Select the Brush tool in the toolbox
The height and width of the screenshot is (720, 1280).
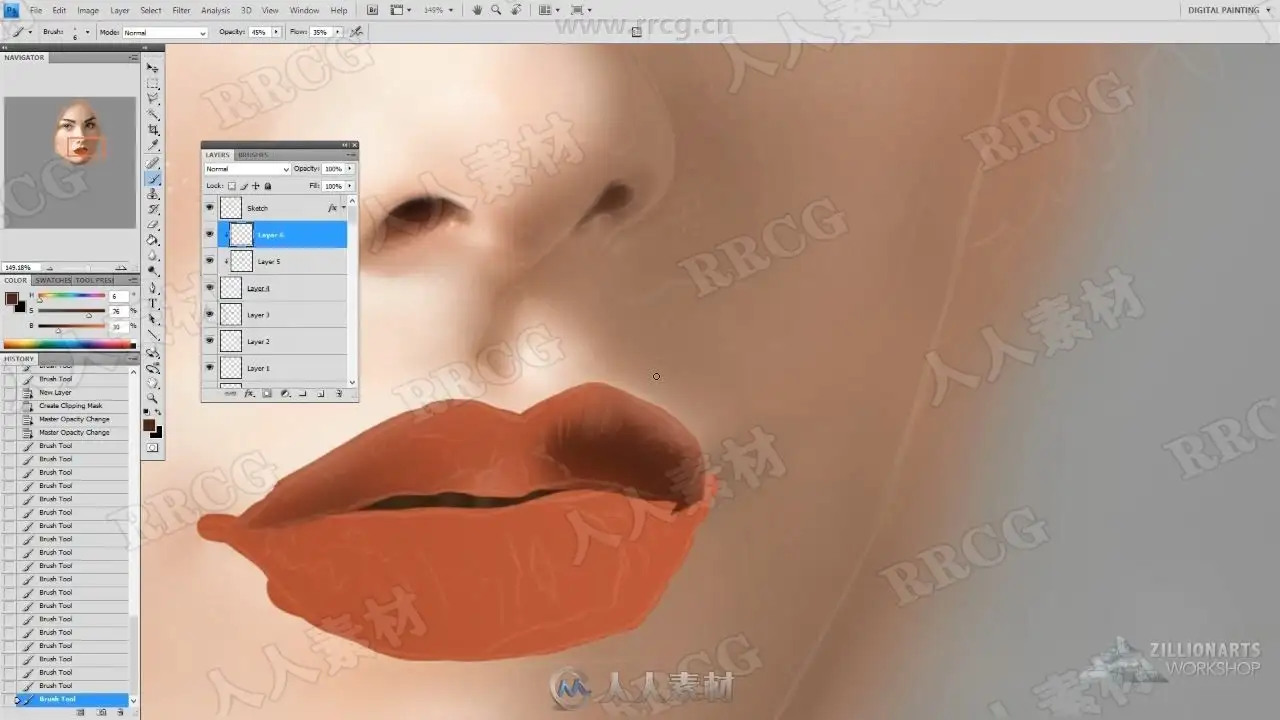click(153, 179)
